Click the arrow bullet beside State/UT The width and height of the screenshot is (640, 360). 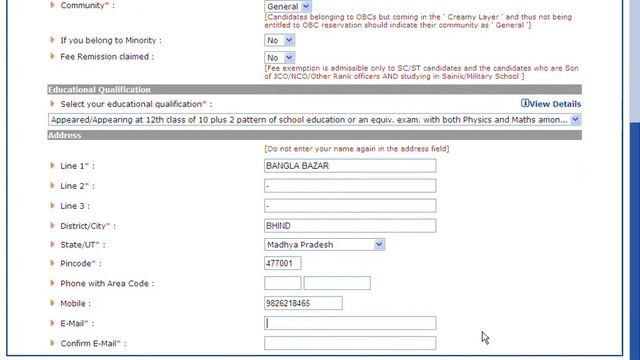[x=52, y=244]
